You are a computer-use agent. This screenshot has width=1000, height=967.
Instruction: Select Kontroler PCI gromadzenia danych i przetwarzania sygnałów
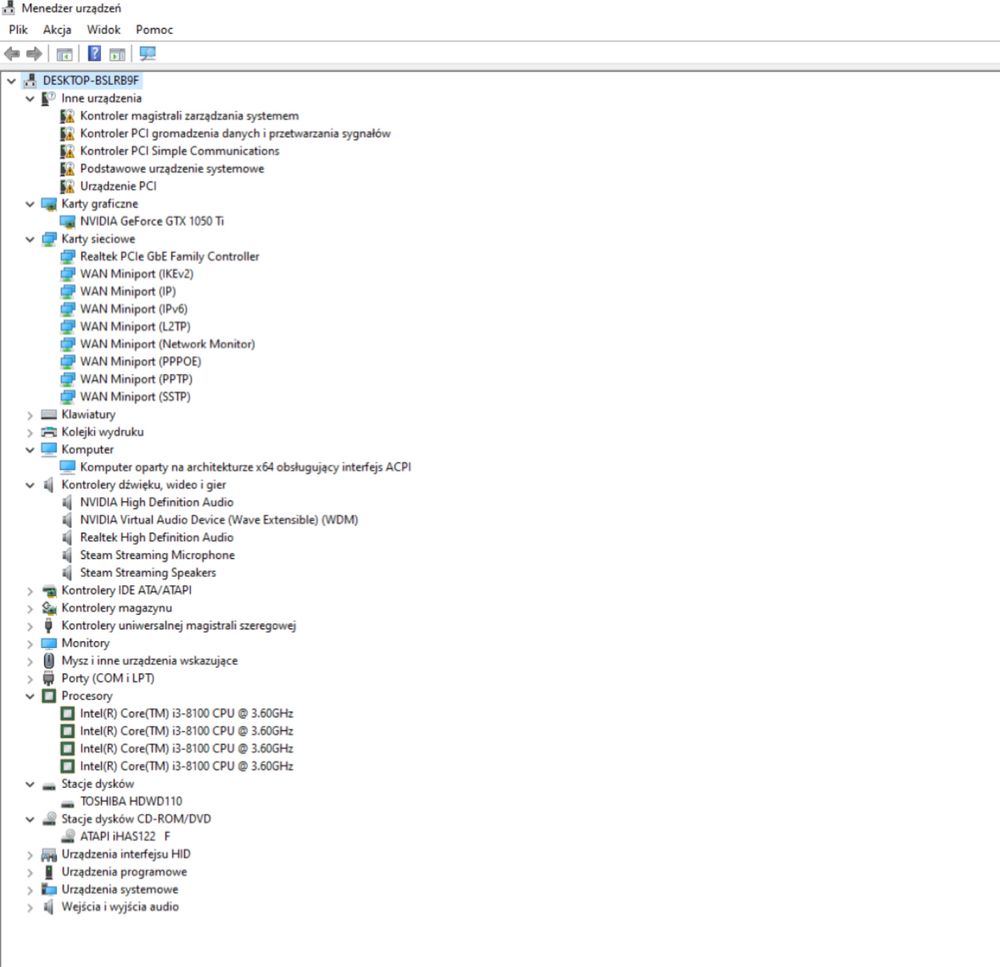(x=235, y=133)
